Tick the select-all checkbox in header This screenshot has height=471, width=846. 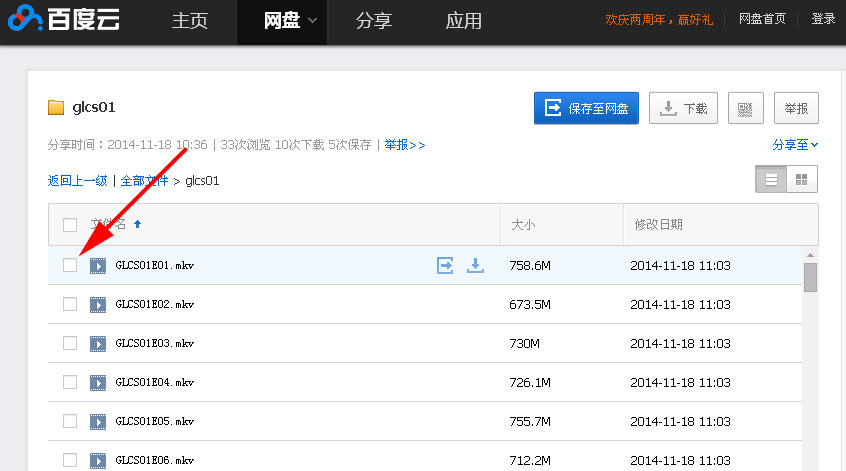click(x=70, y=224)
